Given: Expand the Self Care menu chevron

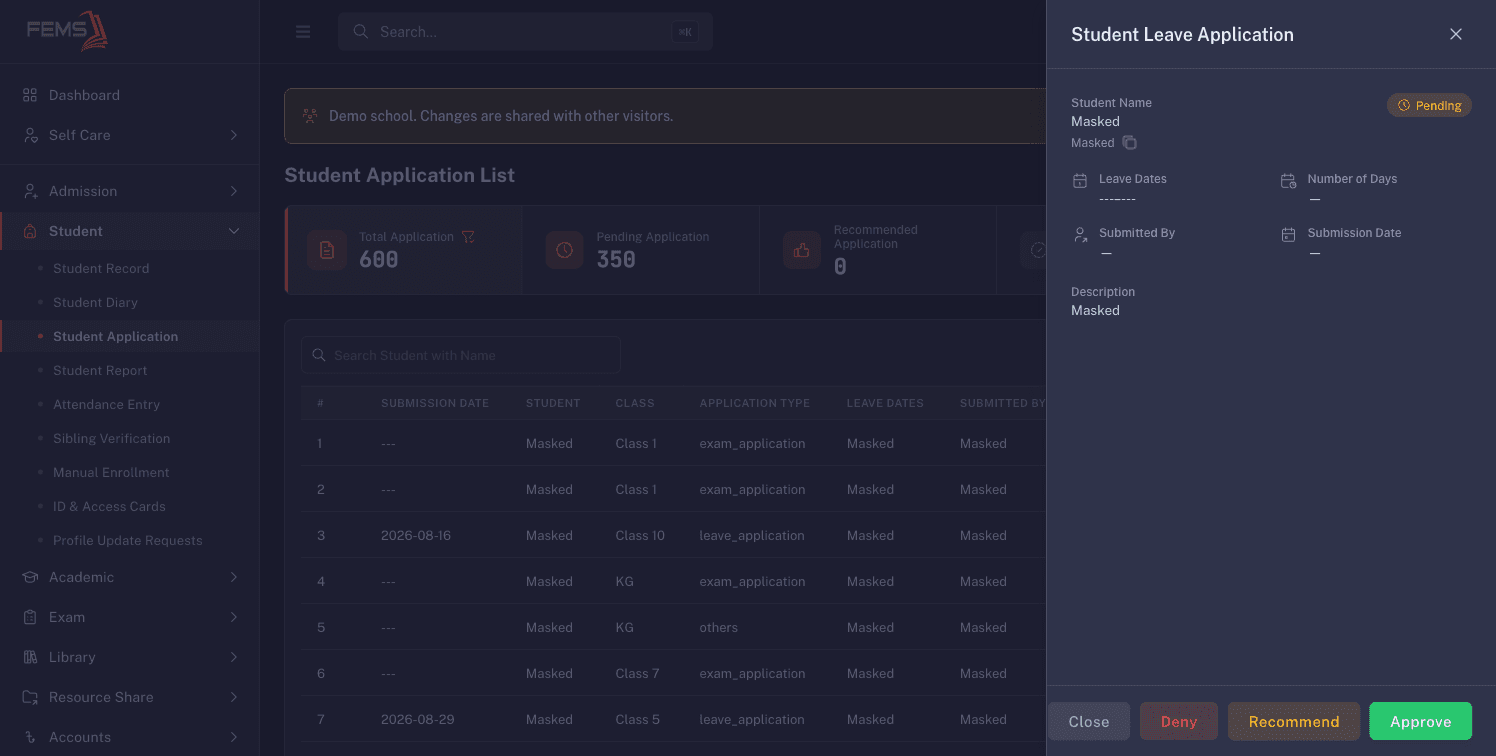Looking at the screenshot, I should [234, 135].
